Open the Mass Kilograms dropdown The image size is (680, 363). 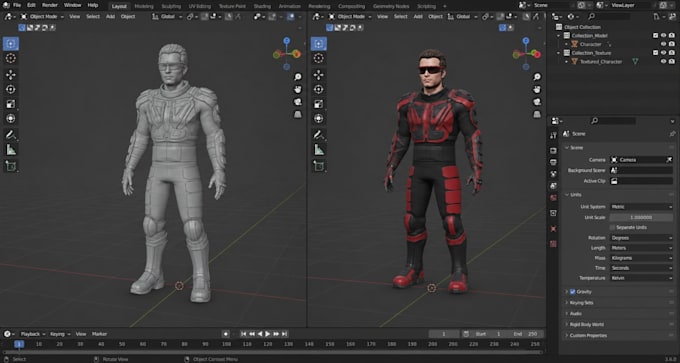tap(641, 258)
